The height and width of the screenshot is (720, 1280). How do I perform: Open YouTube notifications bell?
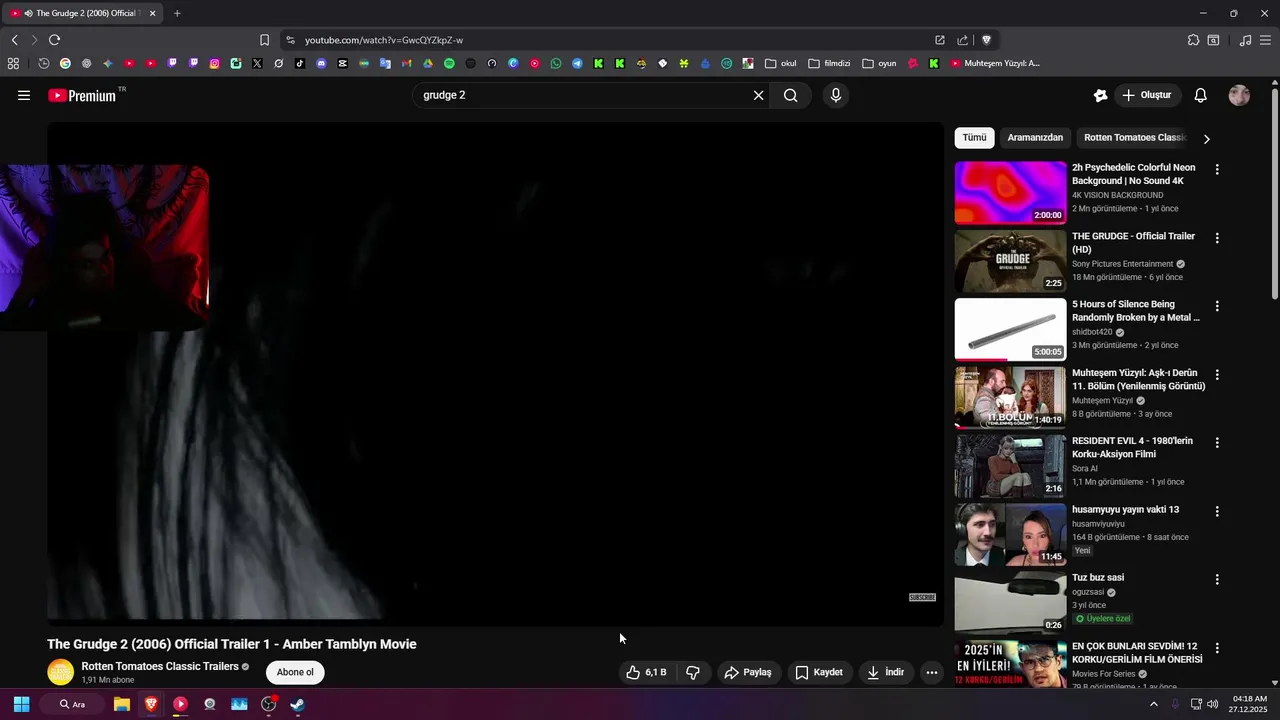point(1201,95)
